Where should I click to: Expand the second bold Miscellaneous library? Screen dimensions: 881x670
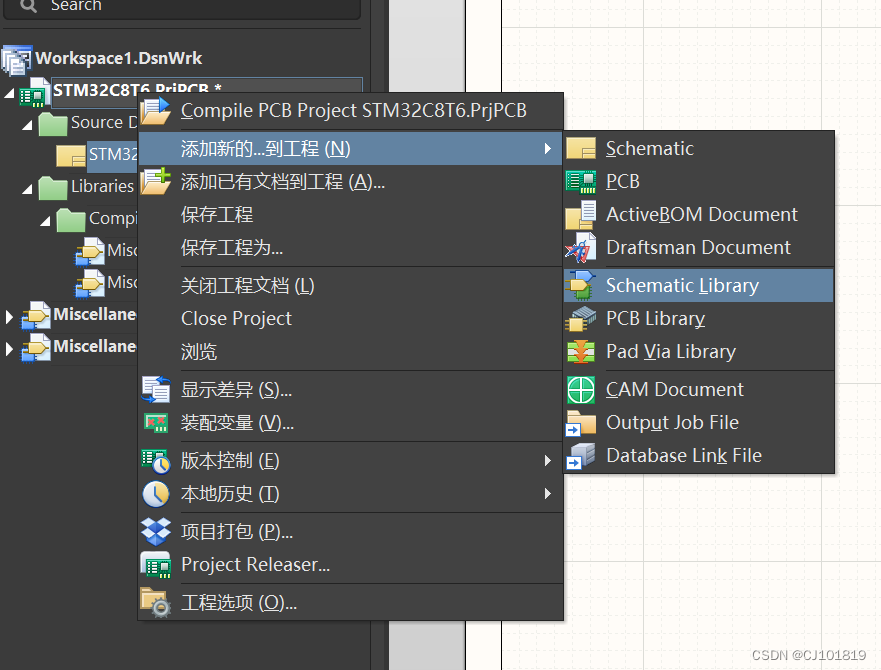(x=9, y=349)
